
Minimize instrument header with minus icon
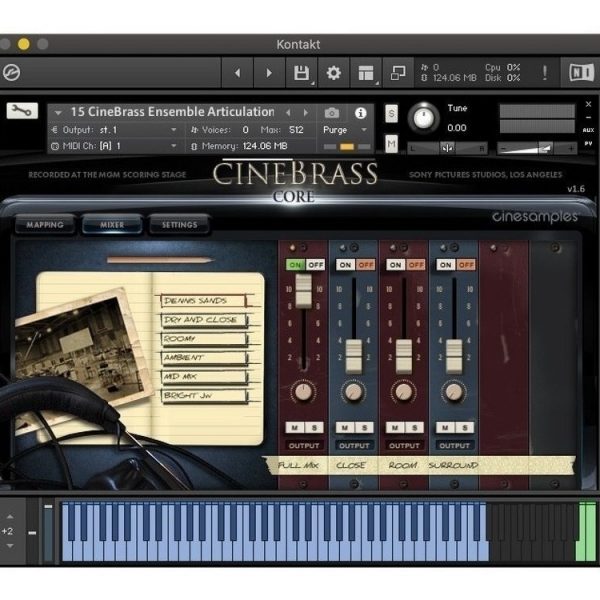coord(589,117)
